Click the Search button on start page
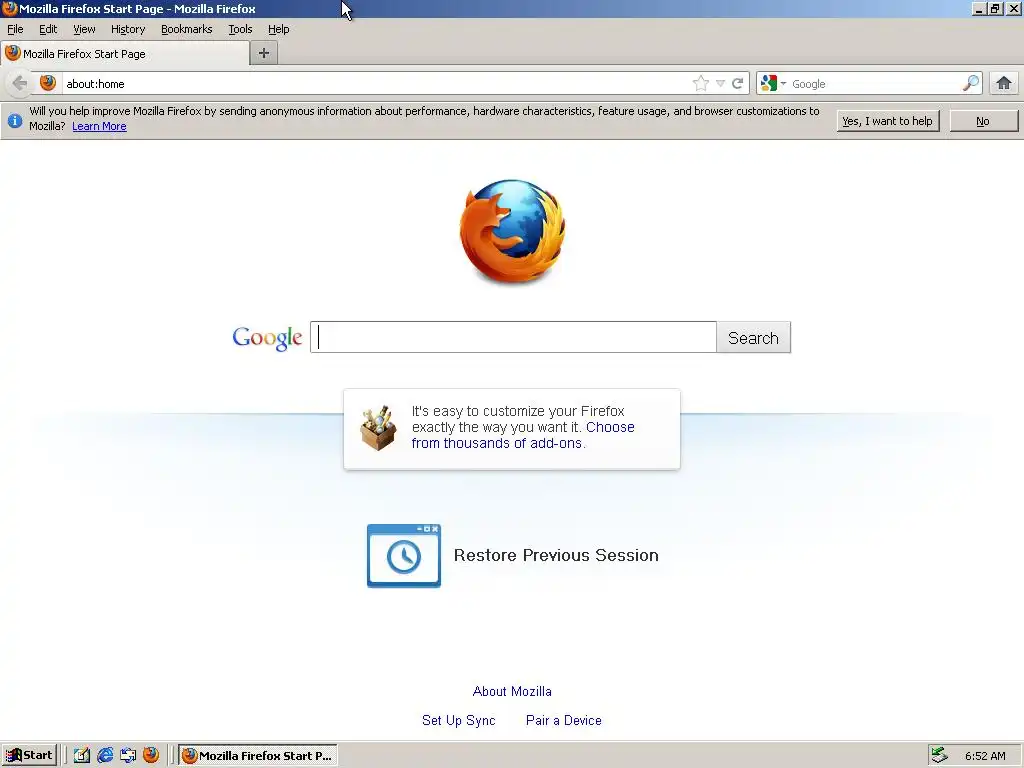The height and width of the screenshot is (768, 1024). point(754,337)
